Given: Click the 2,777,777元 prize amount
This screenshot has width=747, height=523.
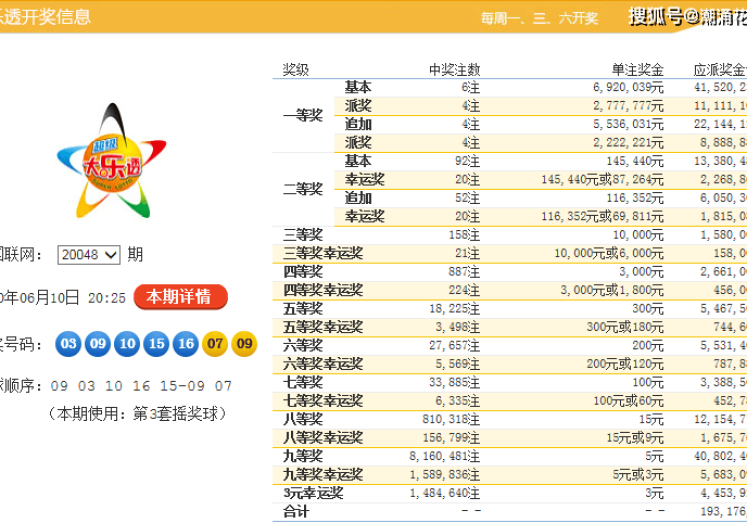Looking at the screenshot, I should pos(628,106).
